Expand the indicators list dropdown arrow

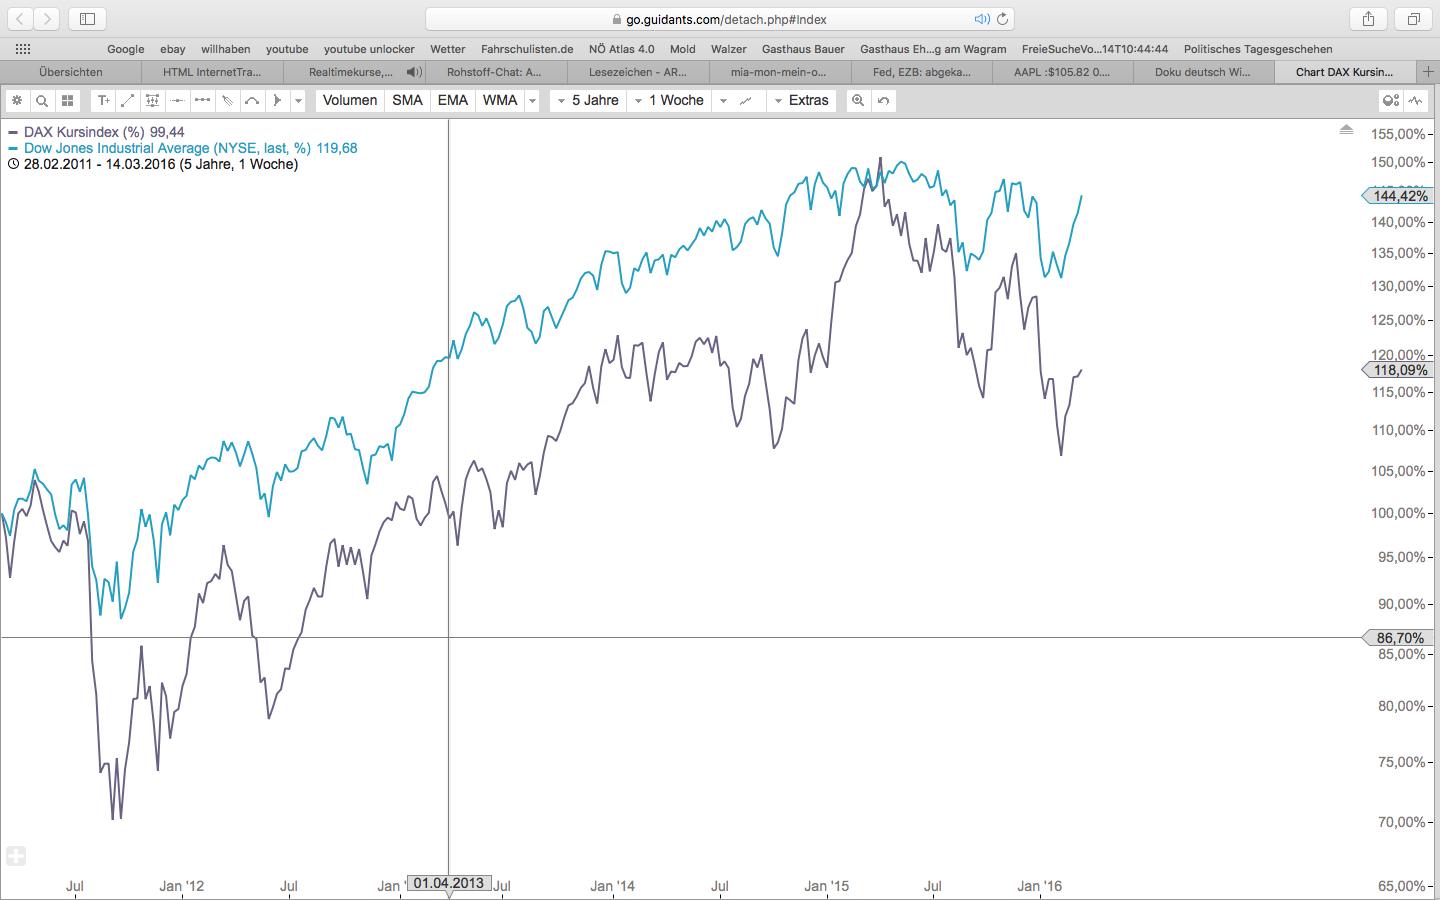click(x=532, y=100)
